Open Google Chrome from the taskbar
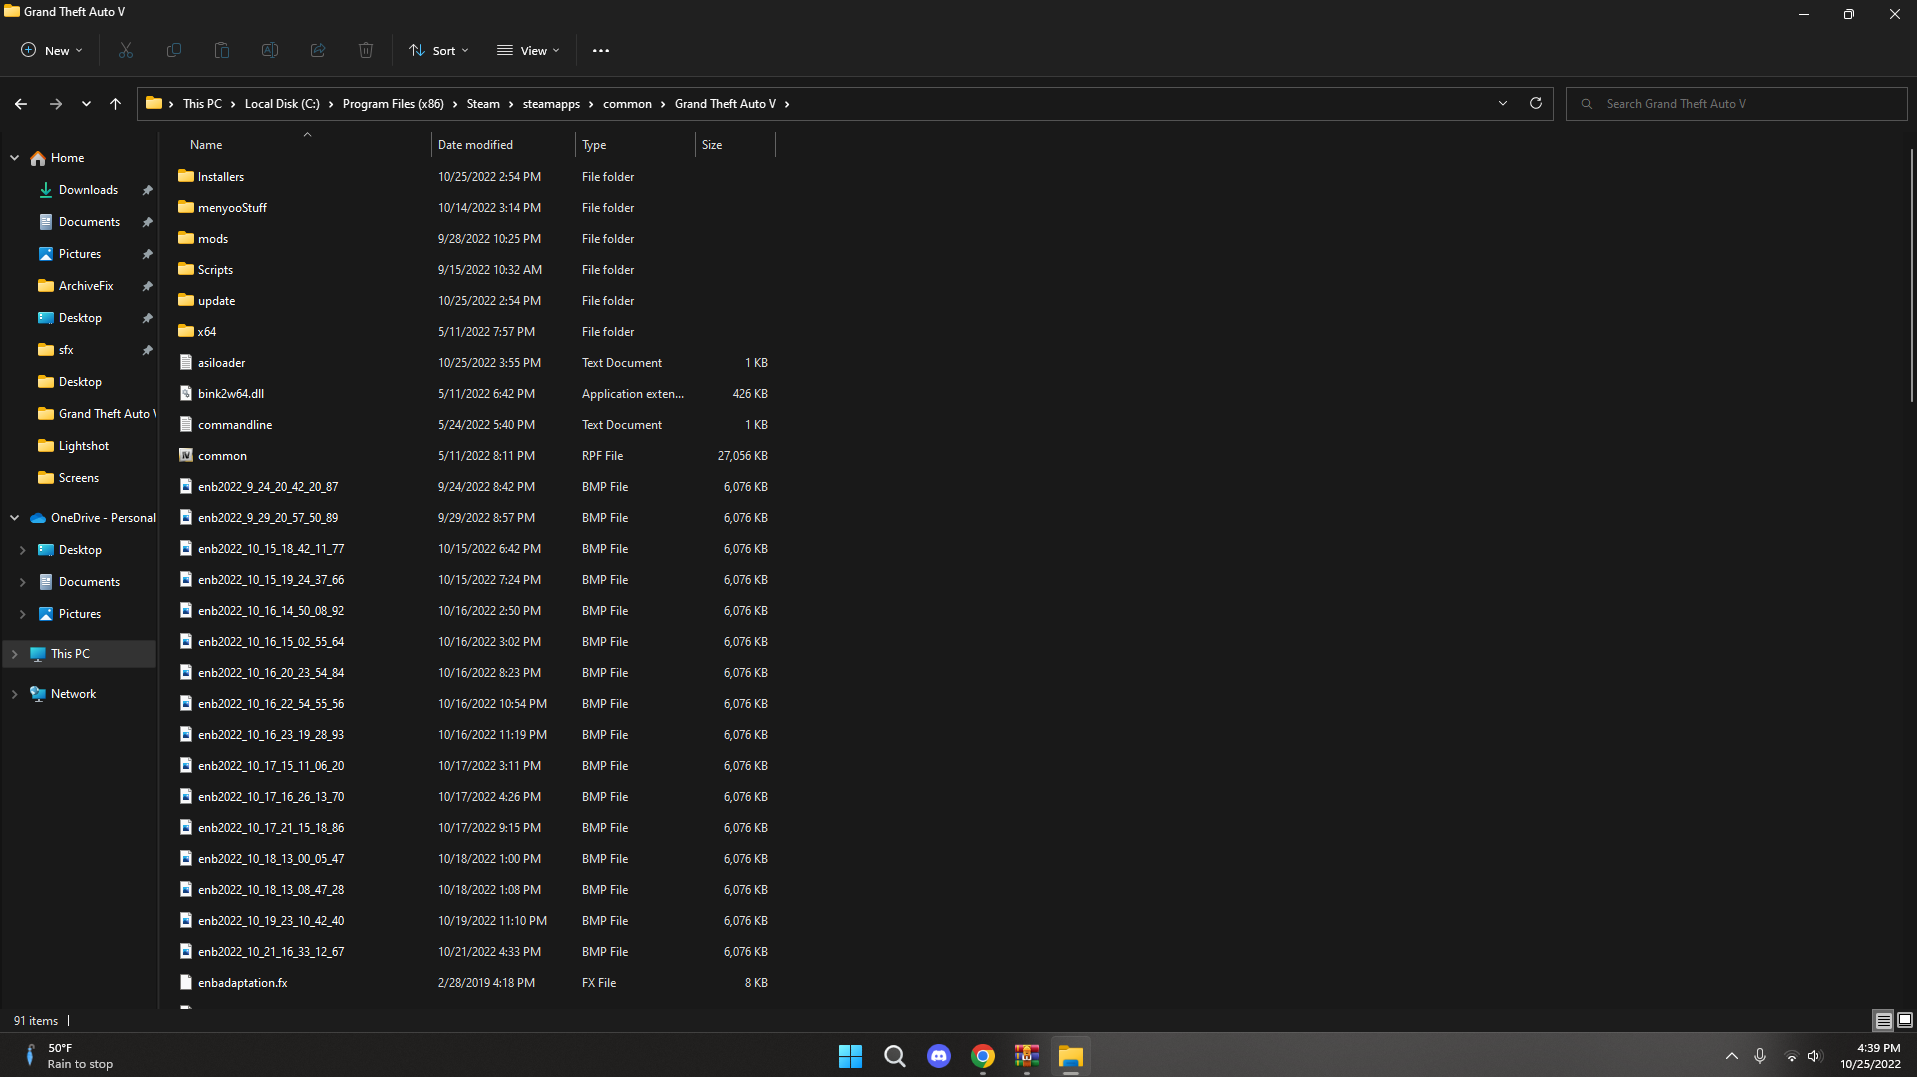 point(982,1056)
